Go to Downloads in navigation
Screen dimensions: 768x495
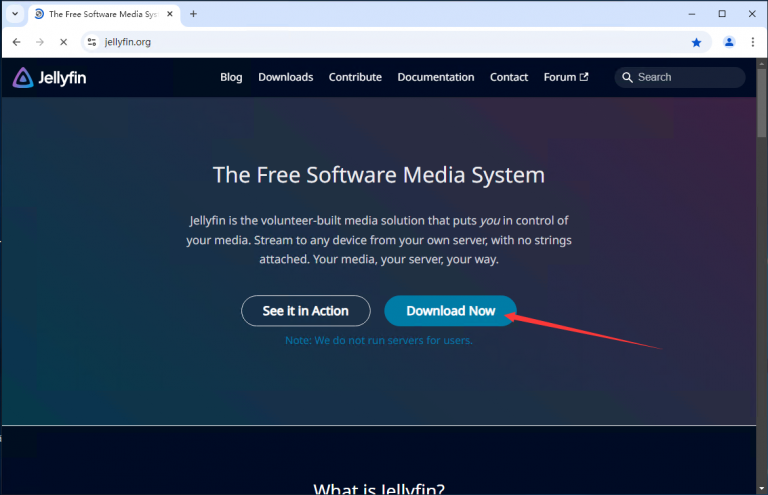(285, 77)
